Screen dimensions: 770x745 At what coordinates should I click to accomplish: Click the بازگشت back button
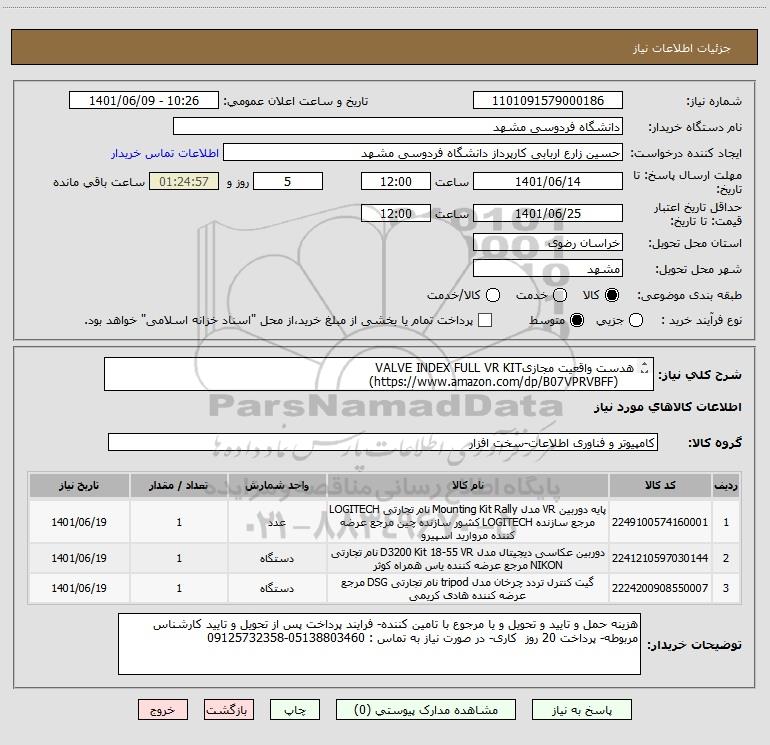[229, 710]
